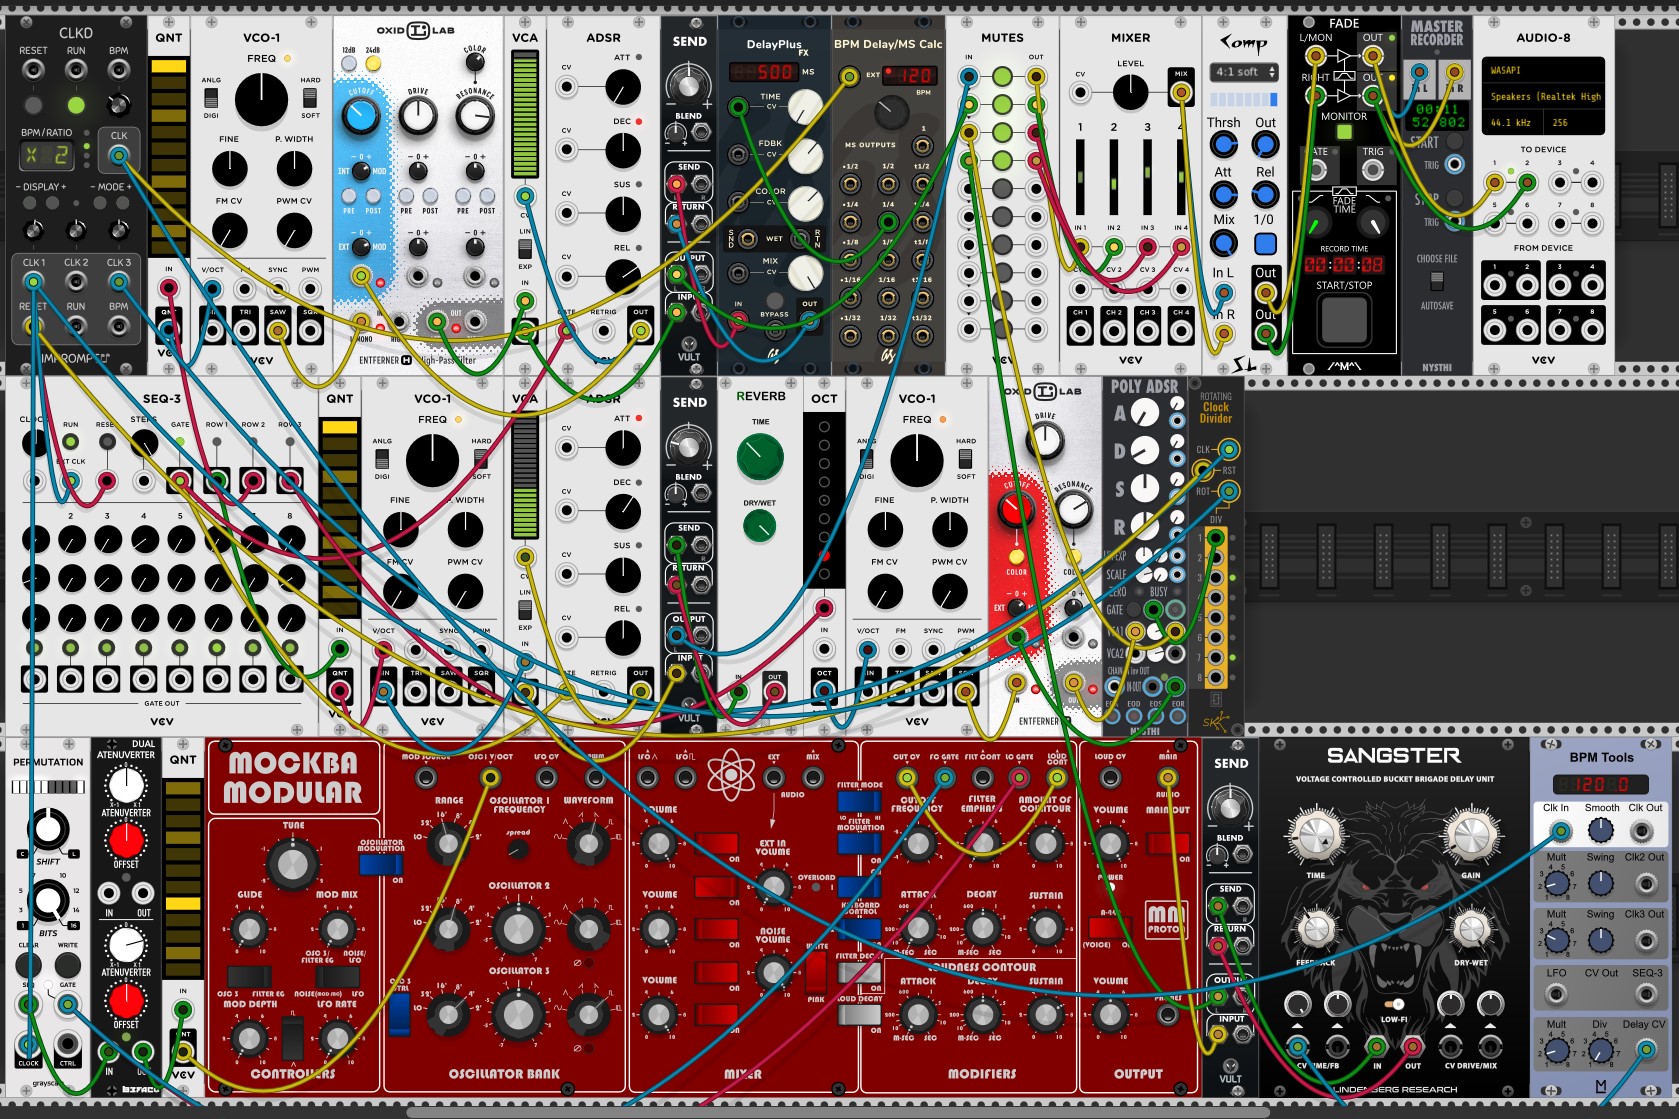Screen dimensions: 1679x1119
Task: Click the horizontal scrollbar below the rack
Action: [838, 1112]
